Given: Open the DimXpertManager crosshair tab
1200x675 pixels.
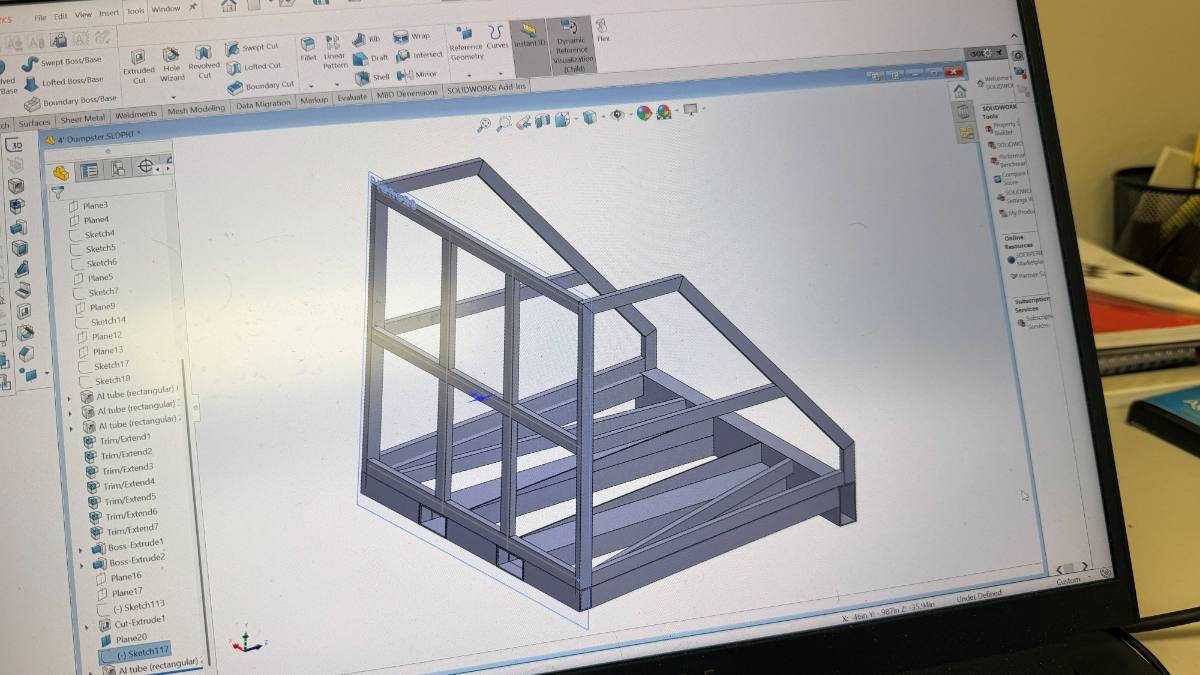Looking at the screenshot, I should click(146, 166).
